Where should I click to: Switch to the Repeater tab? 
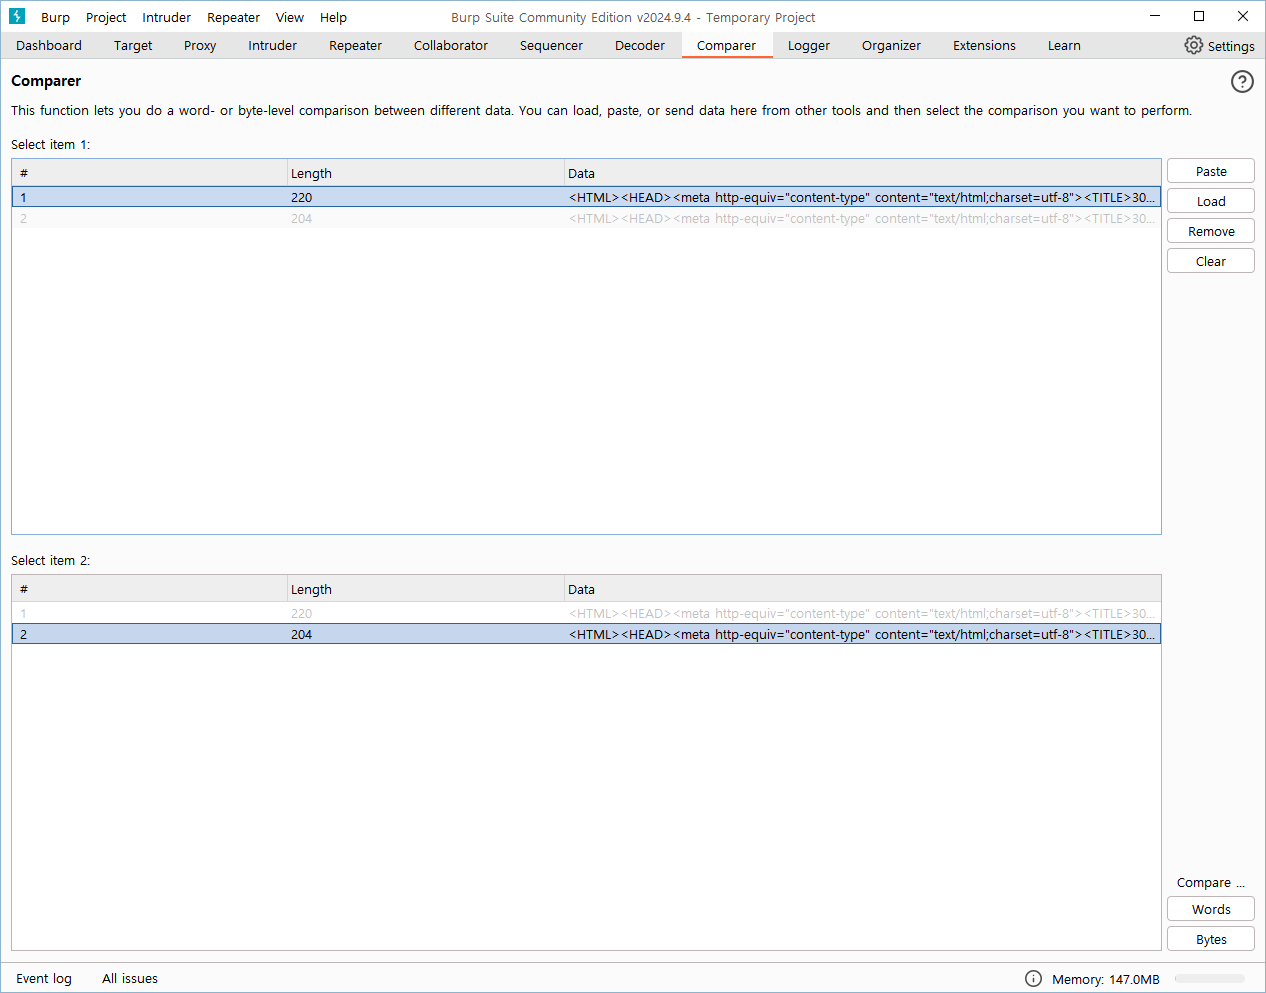[x=355, y=45]
